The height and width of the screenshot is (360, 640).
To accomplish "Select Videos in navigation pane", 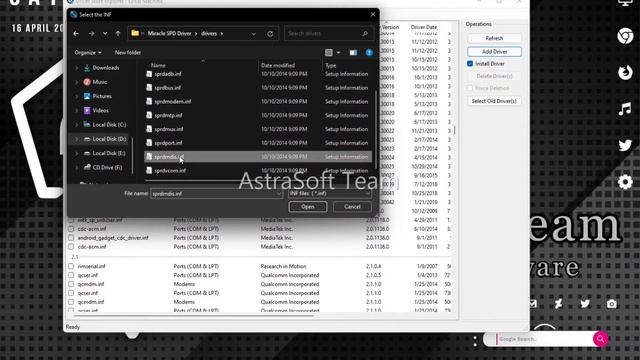I will [100, 111].
